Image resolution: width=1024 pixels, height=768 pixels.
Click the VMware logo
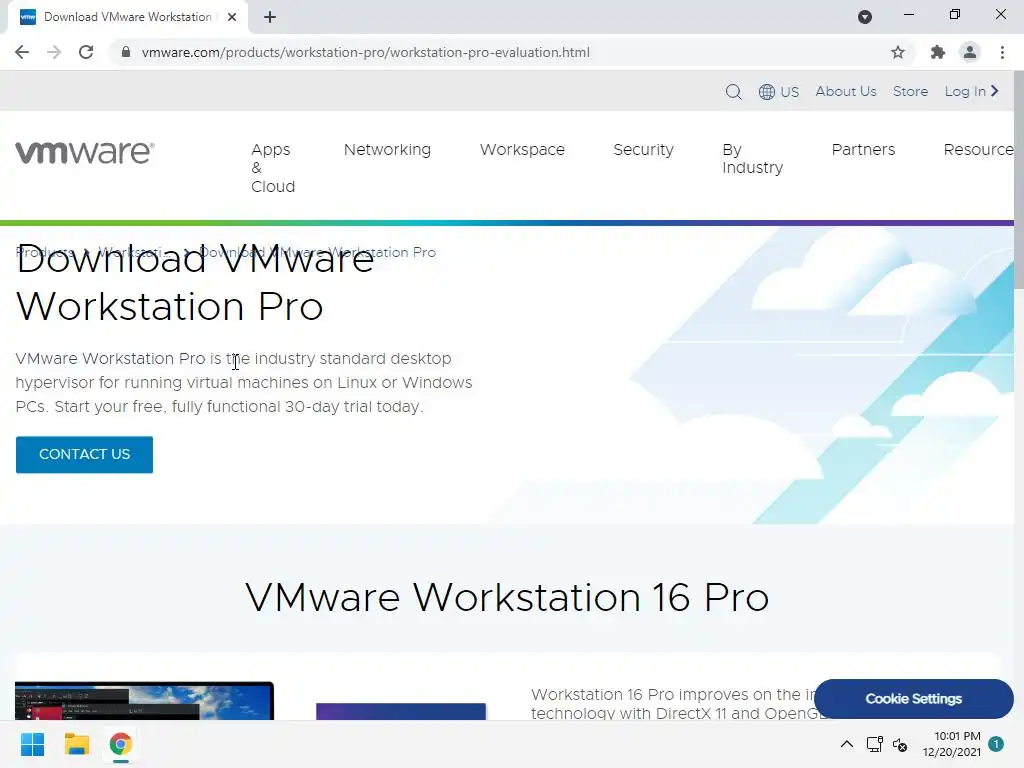click(x=85, y=152)
